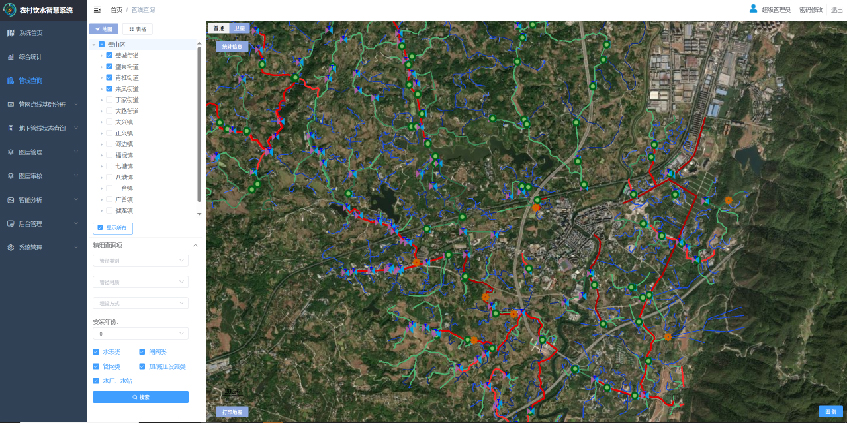Uncheck 璧城街道 checkbox
Image resolution: width=848 pixels, height=424 pixels.
(109, 55)
